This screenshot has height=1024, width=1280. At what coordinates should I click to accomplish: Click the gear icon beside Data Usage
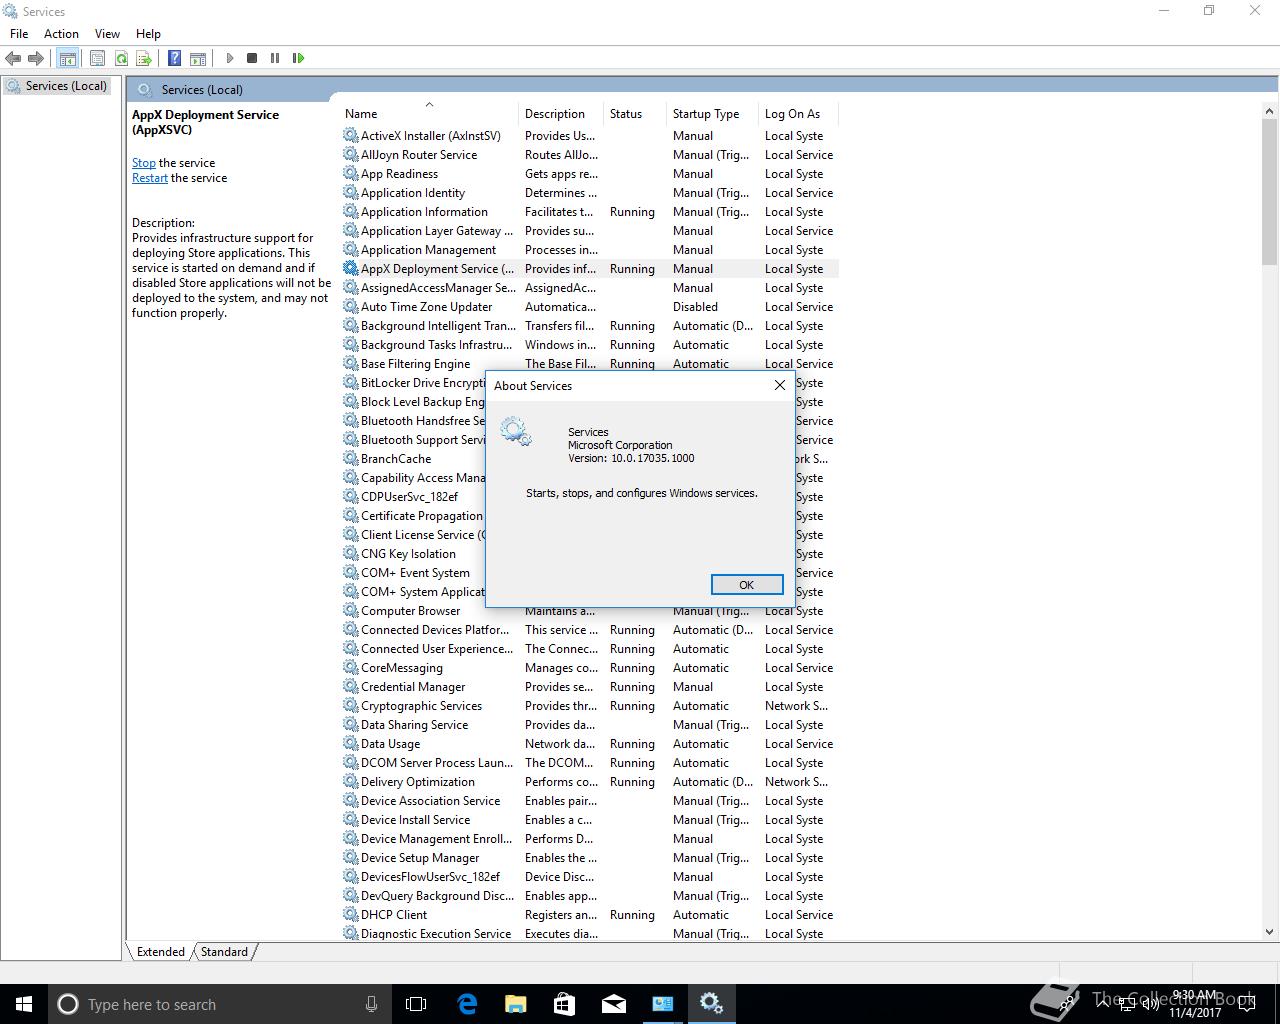point(350,743)
